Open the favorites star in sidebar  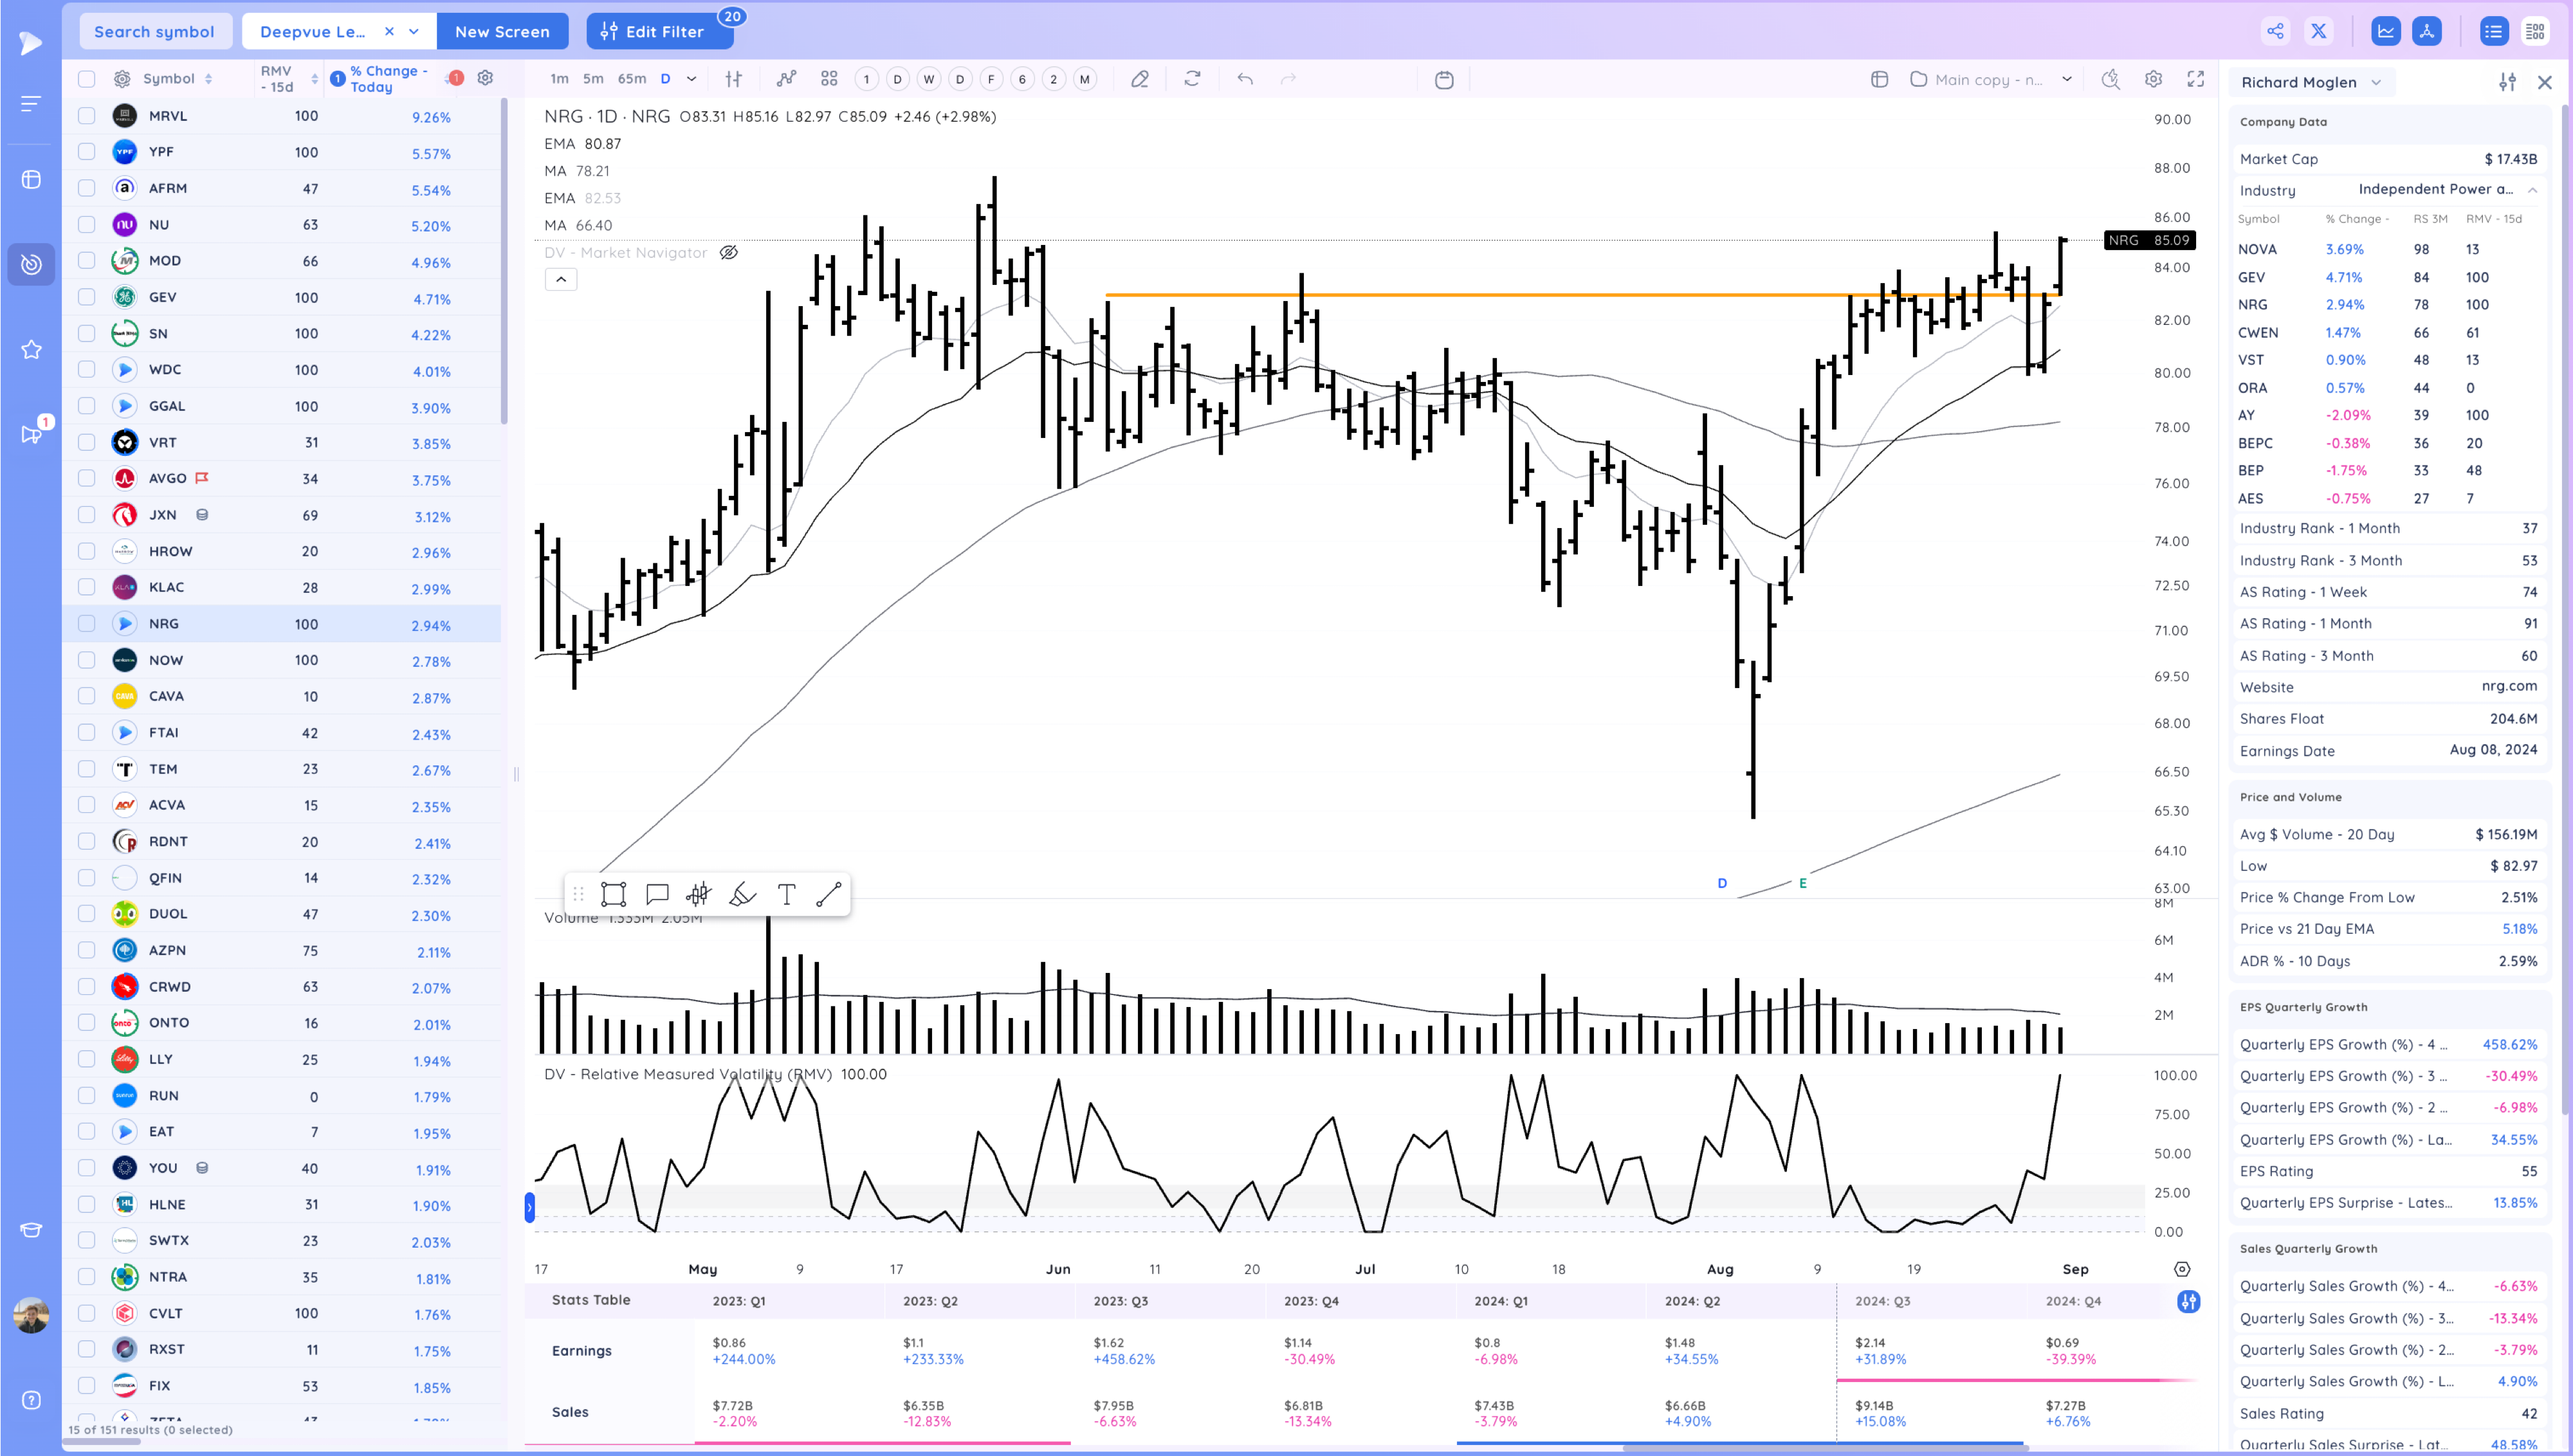tap(31, 349)
